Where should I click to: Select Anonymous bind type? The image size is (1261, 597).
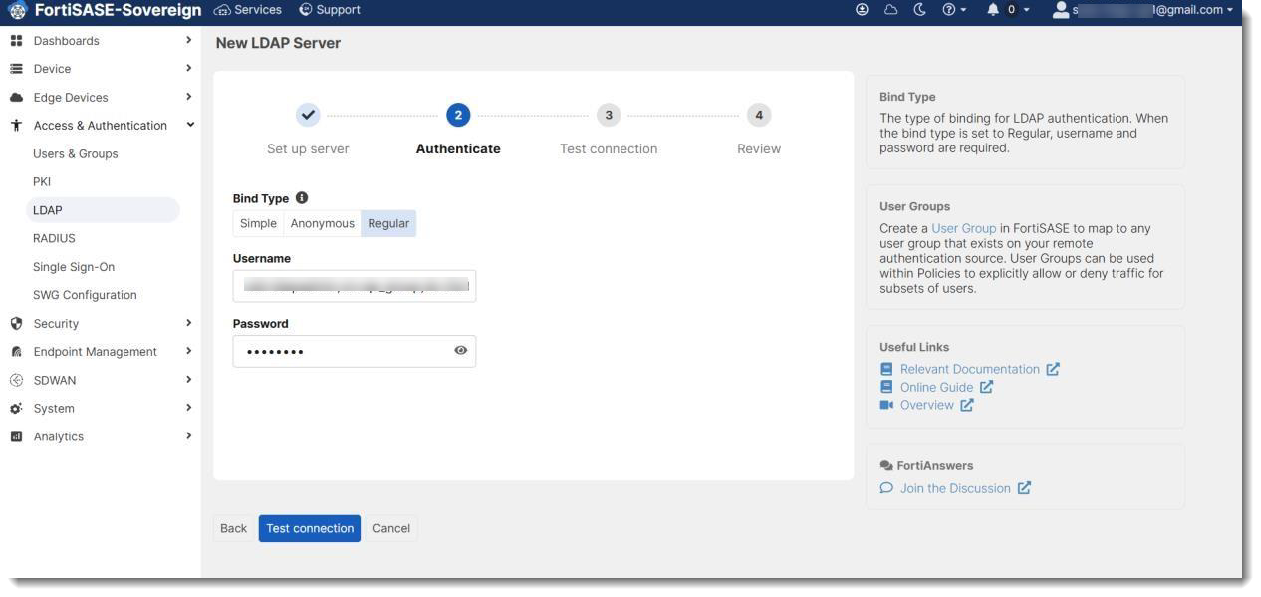322,224
